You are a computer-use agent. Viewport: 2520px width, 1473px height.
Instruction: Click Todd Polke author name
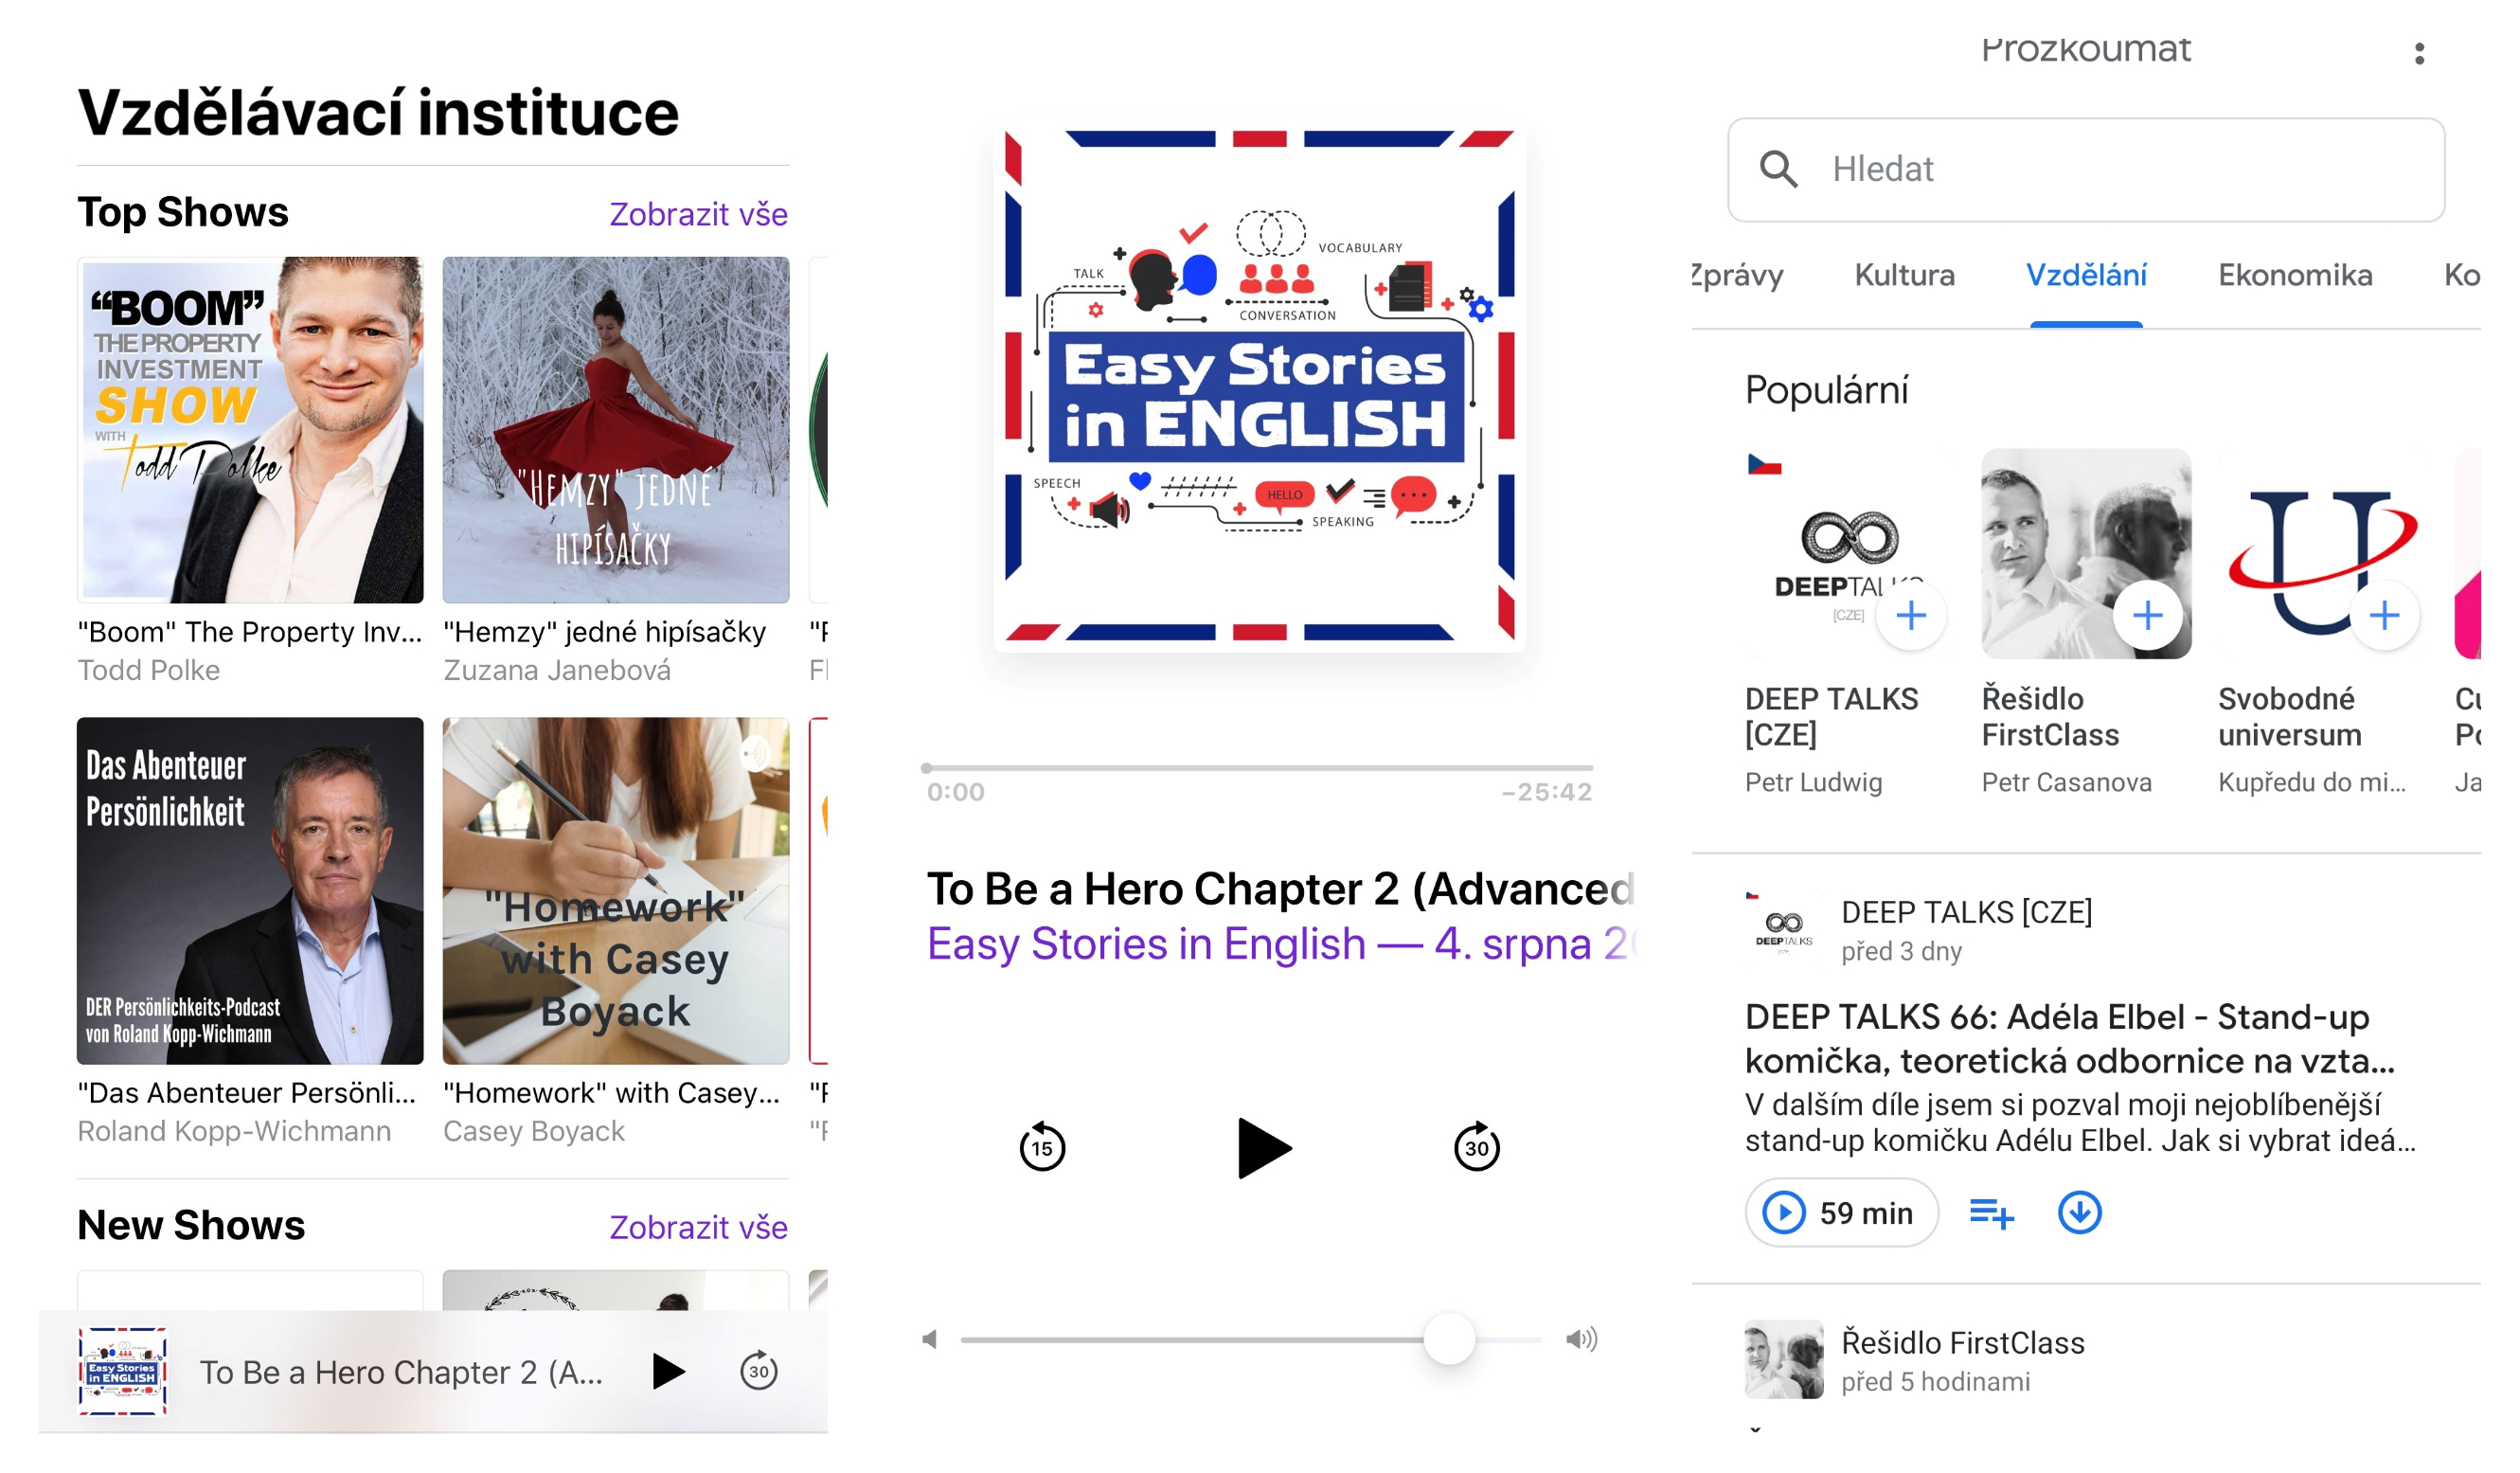pos(149,670)
